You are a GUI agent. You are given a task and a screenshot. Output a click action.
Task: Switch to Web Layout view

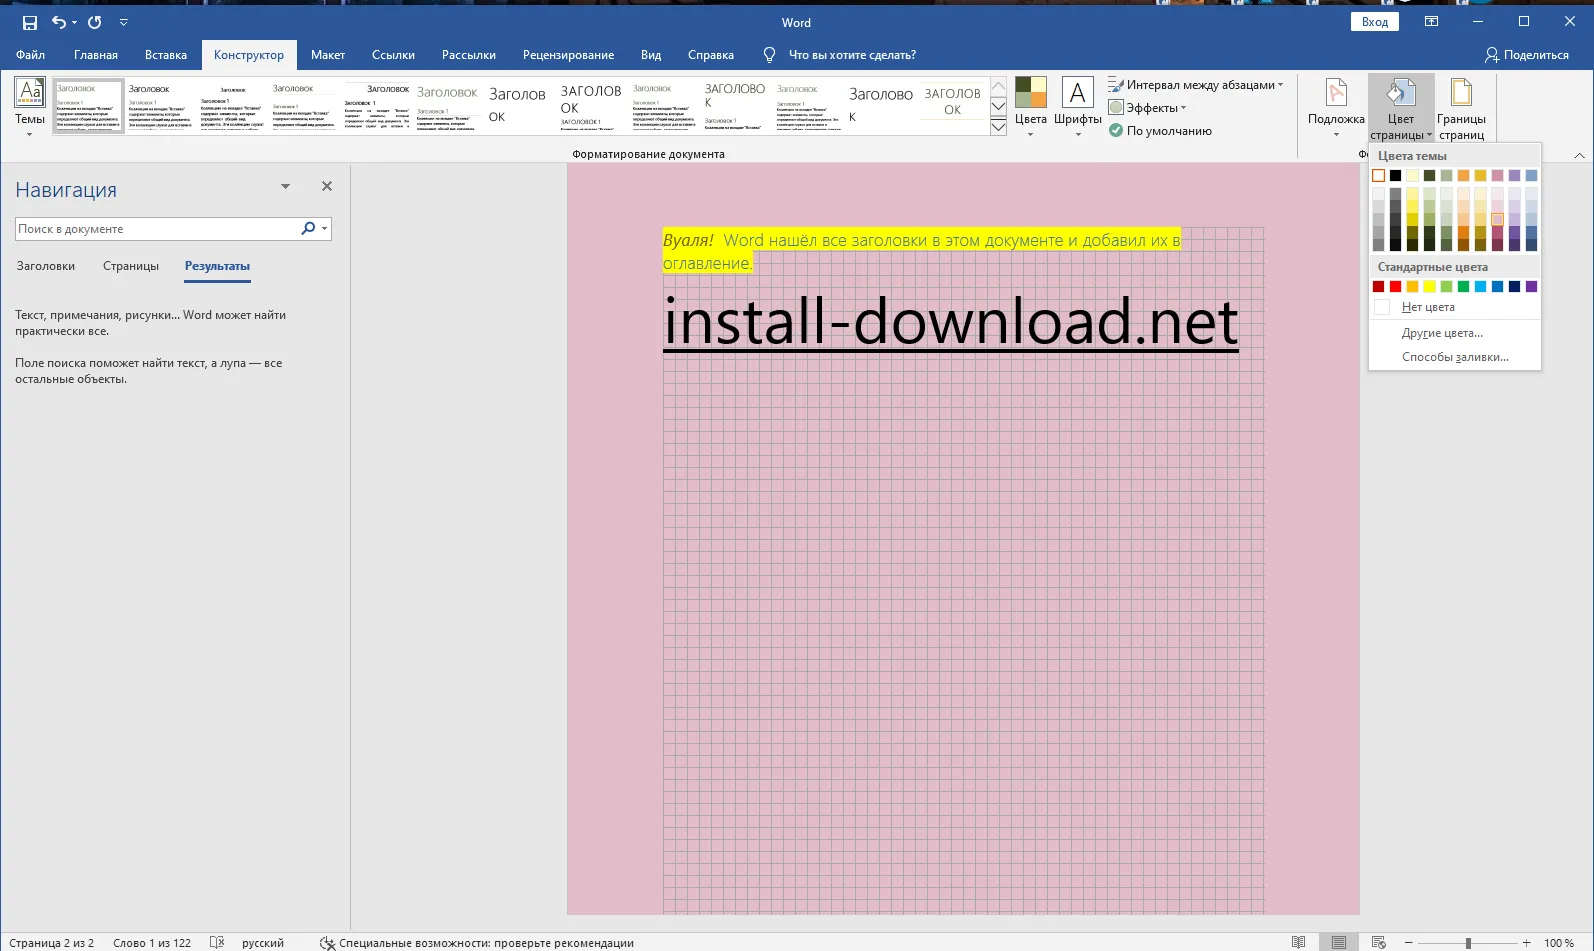click(1378, 943)
